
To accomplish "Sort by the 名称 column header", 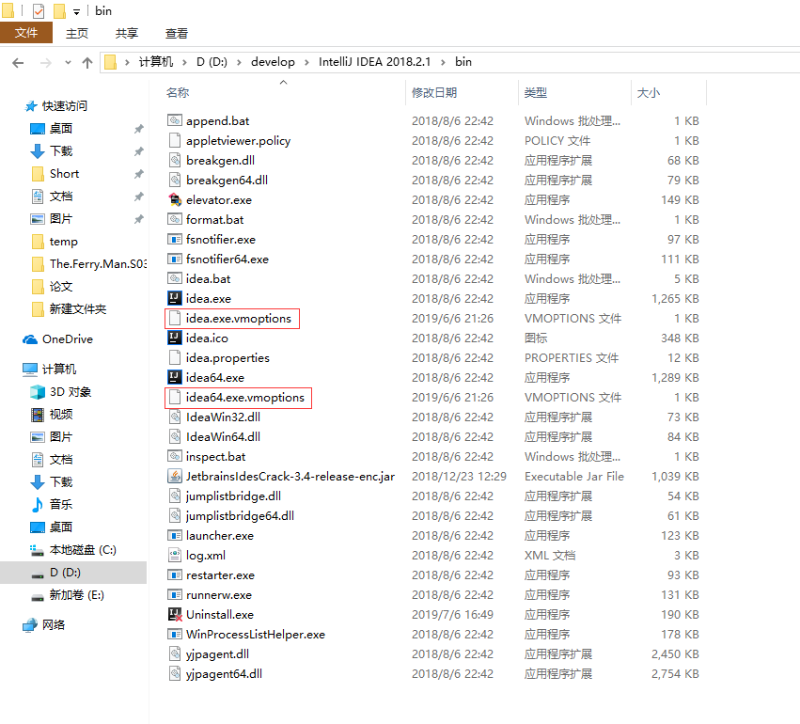I will pos(178,92).
